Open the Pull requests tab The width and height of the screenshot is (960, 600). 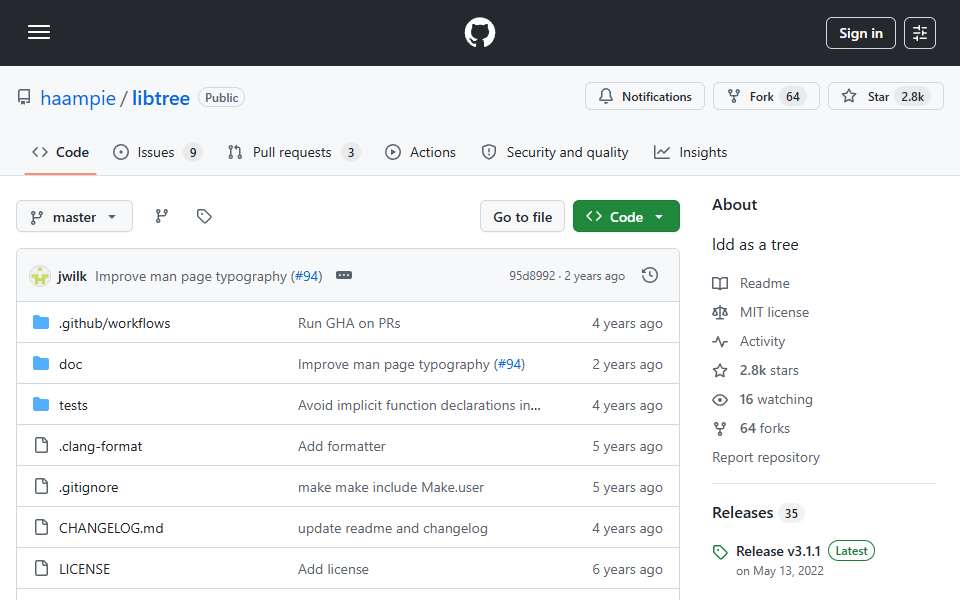[x=293, y=152]
